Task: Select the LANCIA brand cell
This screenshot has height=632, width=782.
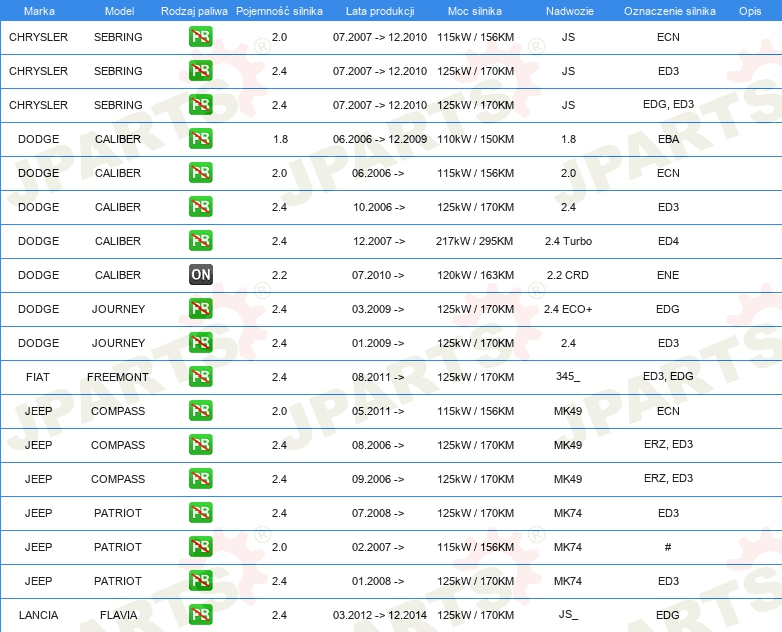Action: tap(38, 615)
